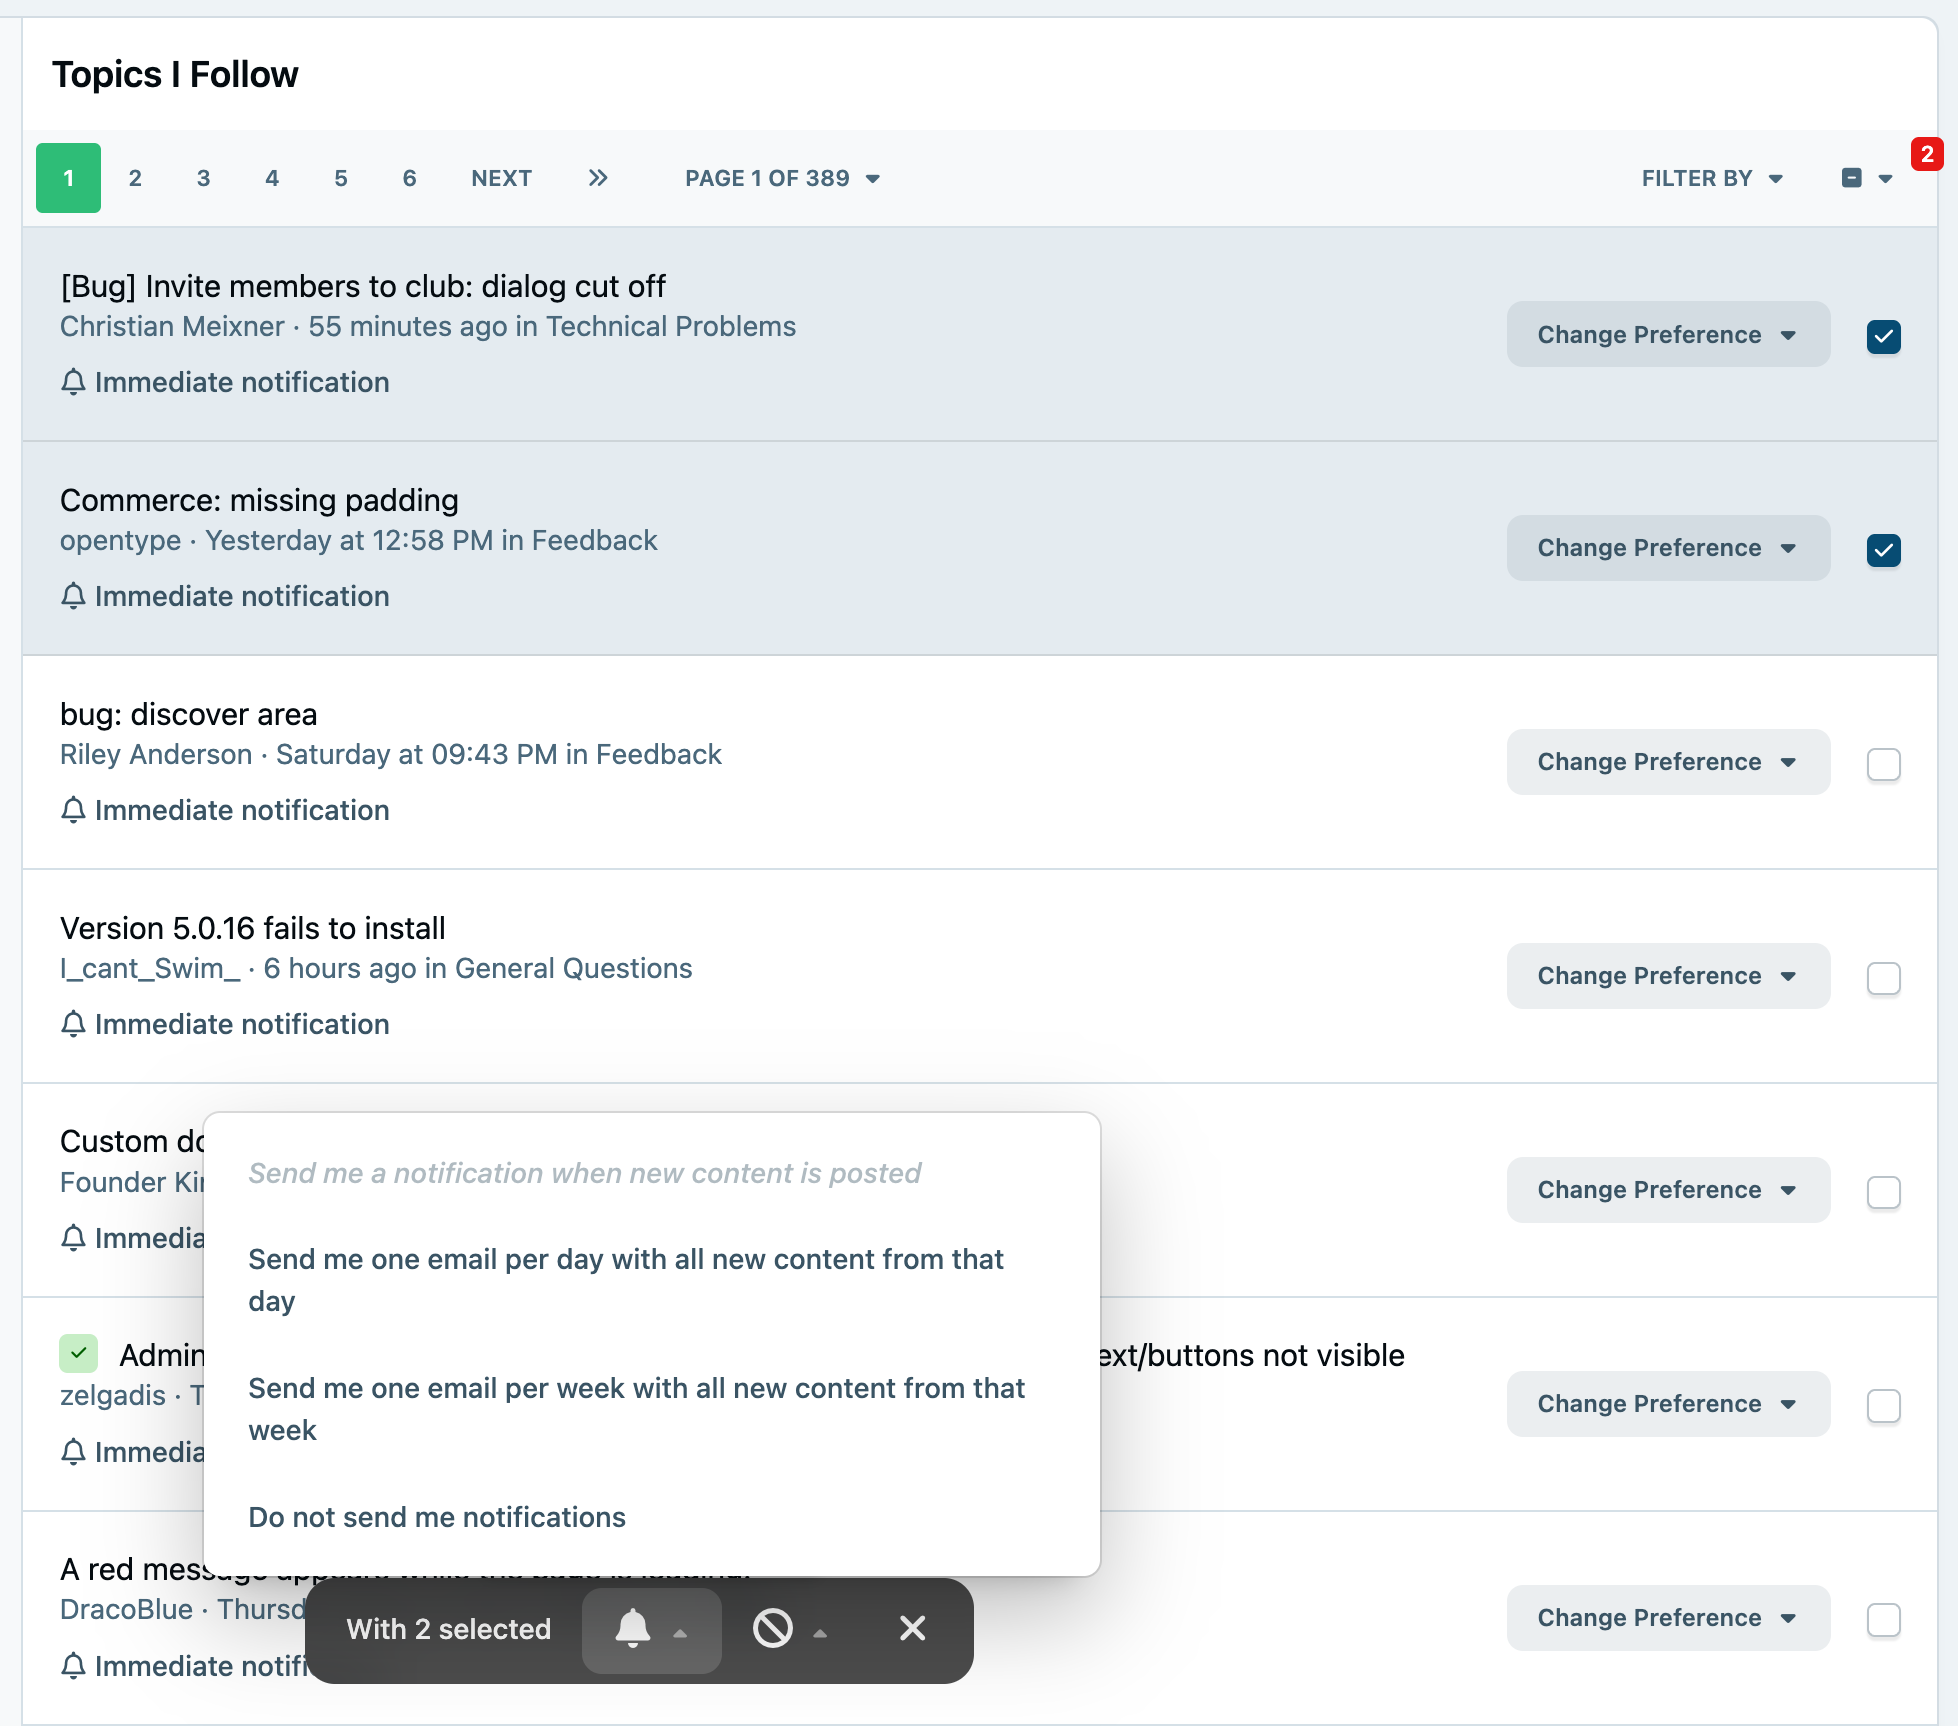Go to page 2
Viewport: 1958px width, 1726px height.
tap(135, 178)
